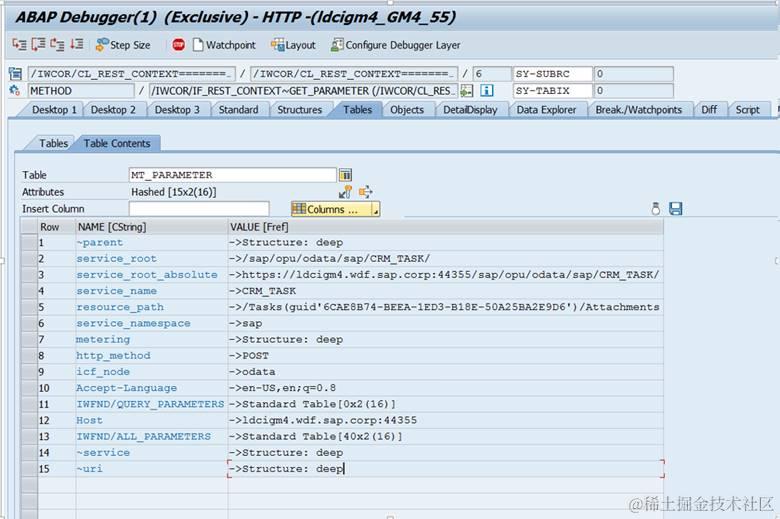Click the blue information icon
Screen dimensions: 780x519
click(x=487, y=91)
